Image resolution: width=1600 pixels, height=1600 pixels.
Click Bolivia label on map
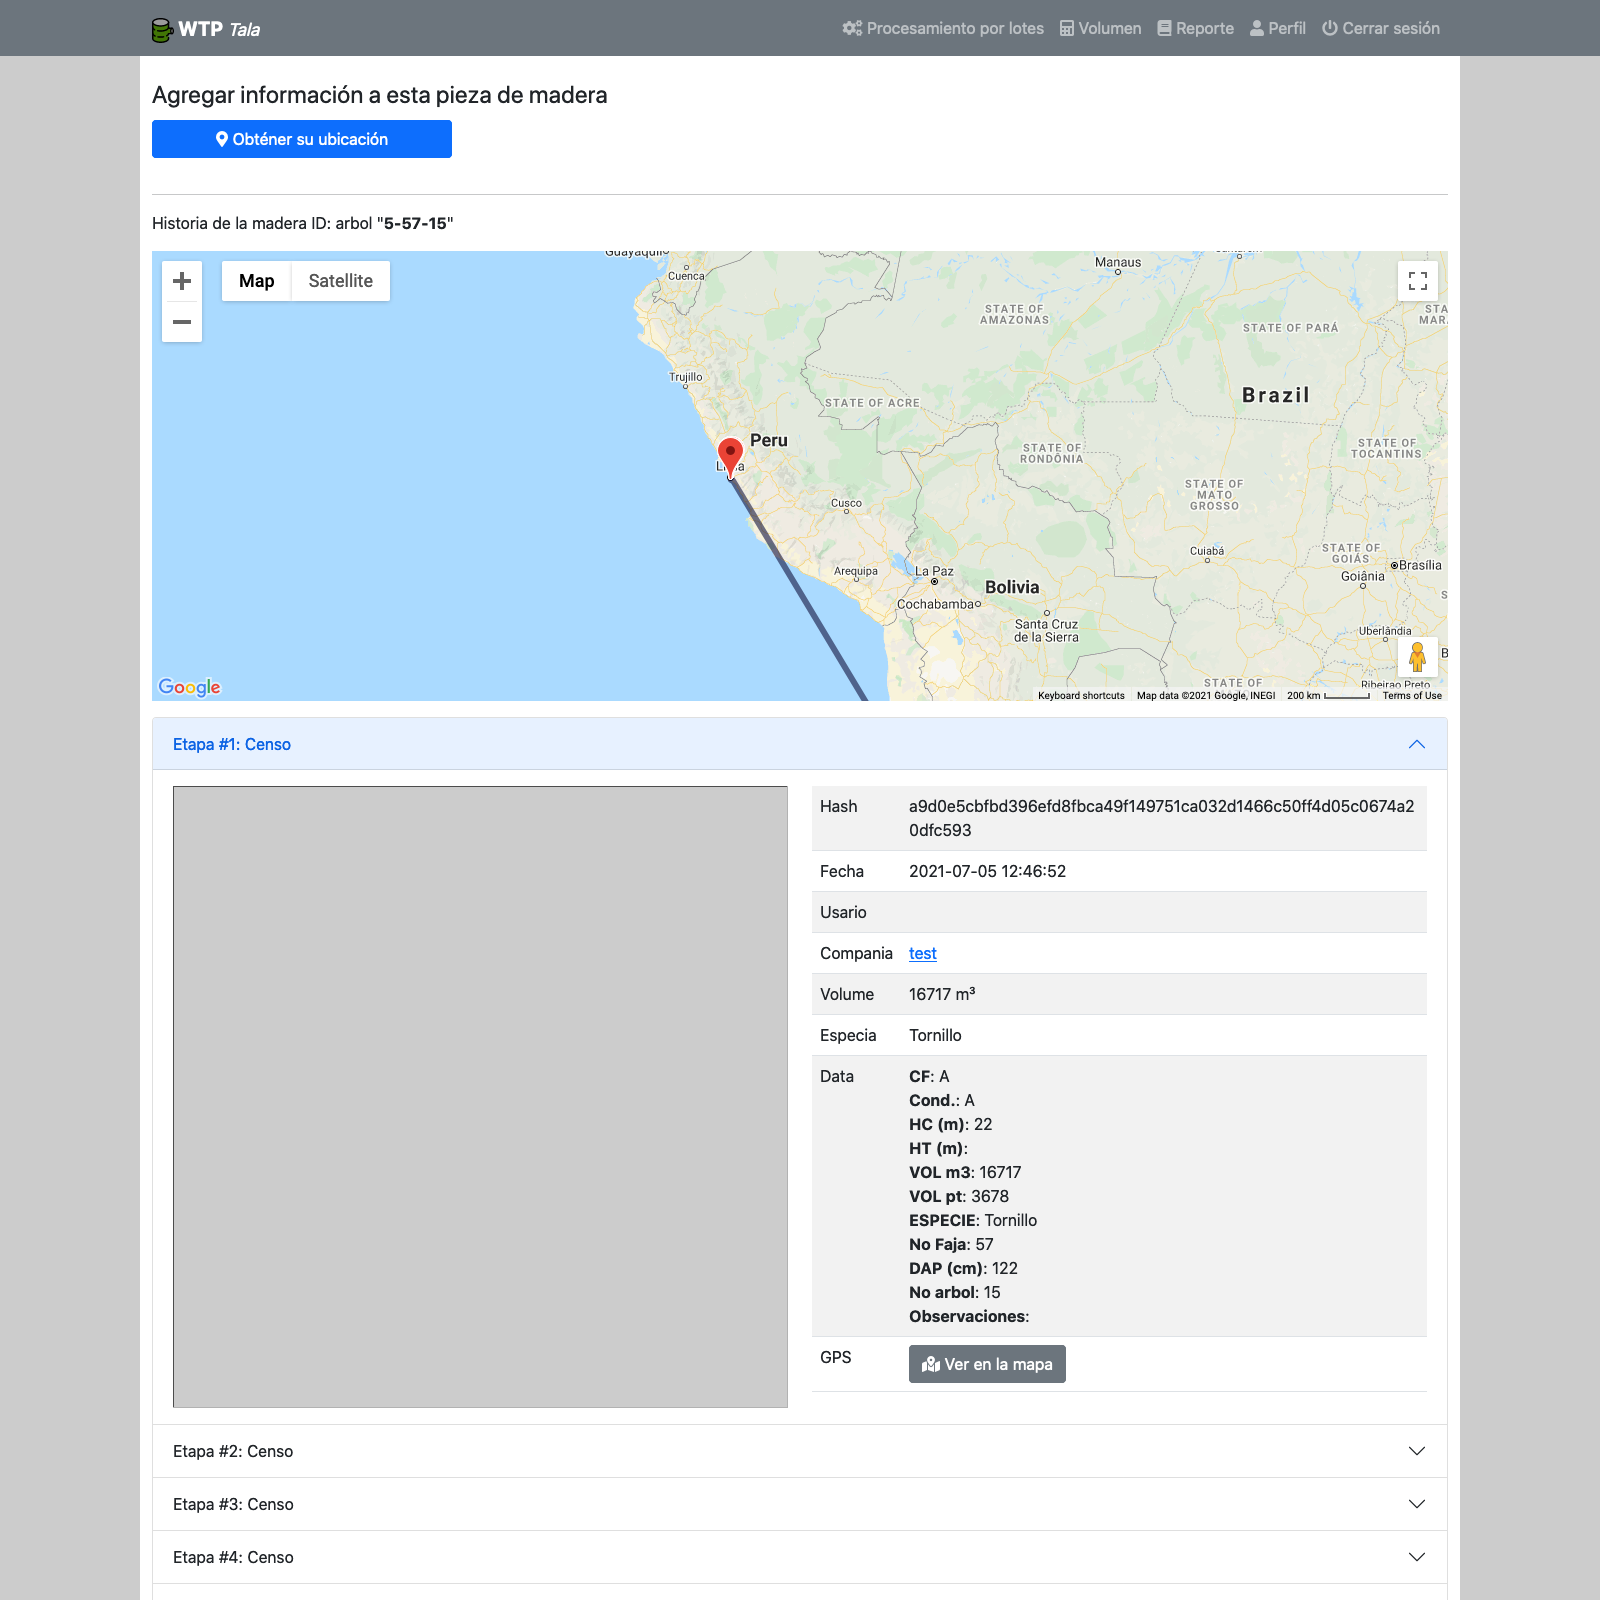(x=1012, y=587)
